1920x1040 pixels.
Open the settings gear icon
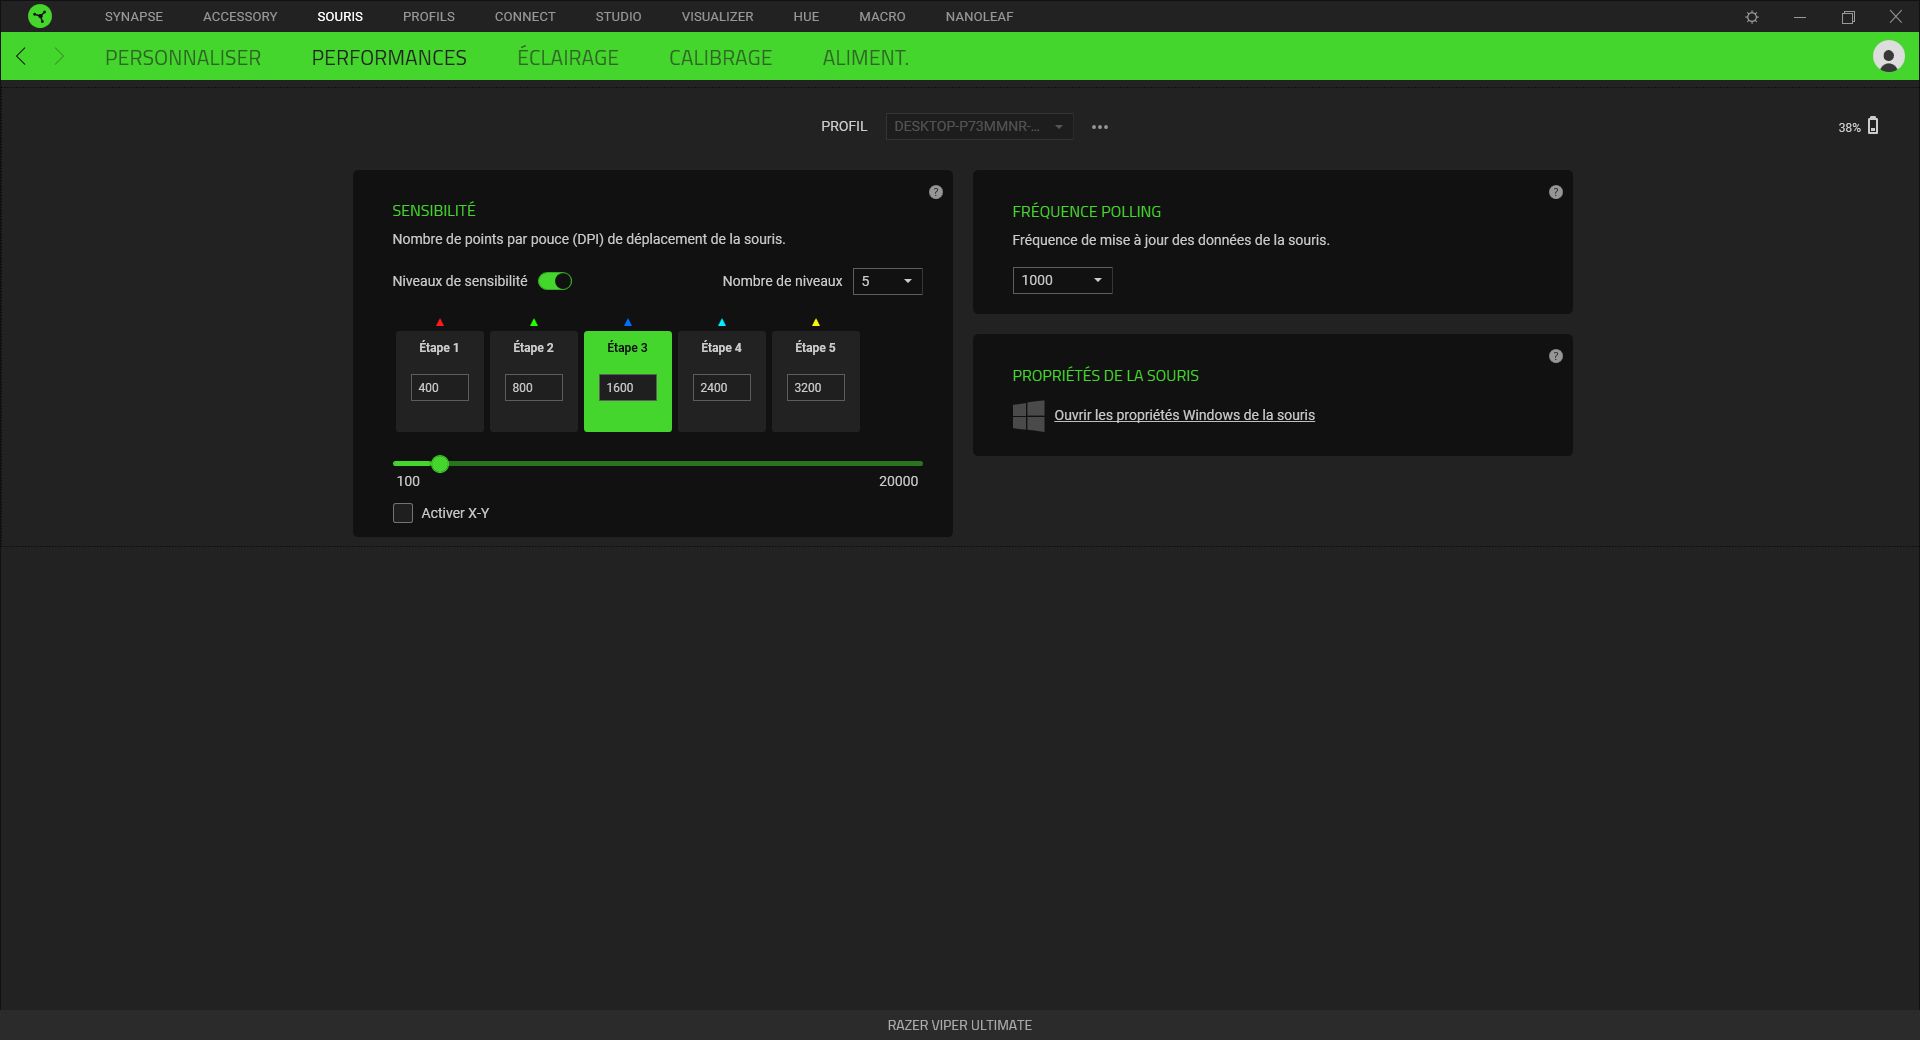pyautogui.click(x=1752, y=17)
